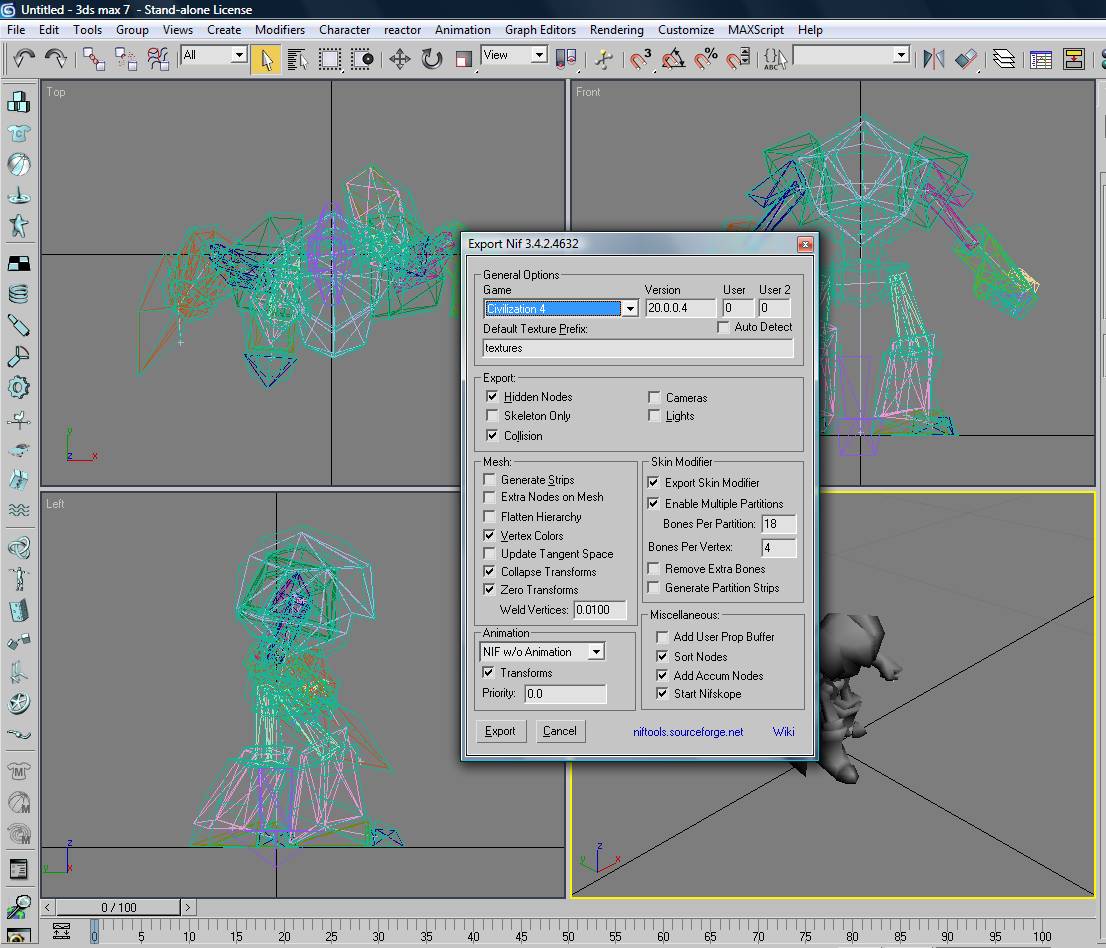Image resolution: width=1106 pixels, height=948 pixels.
Task: Uncheck the Hidden Nodes checkbox
Action: (x=492, y=396)
